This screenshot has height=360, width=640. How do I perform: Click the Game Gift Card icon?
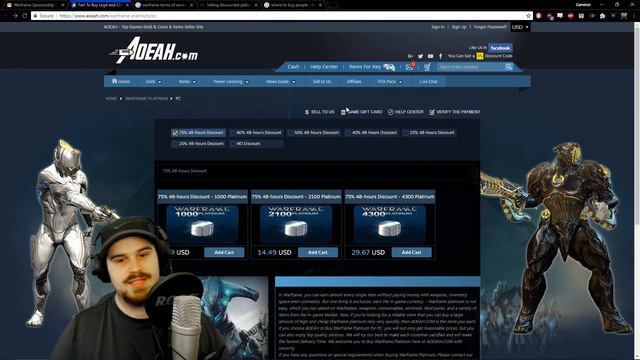coord(343,112)
